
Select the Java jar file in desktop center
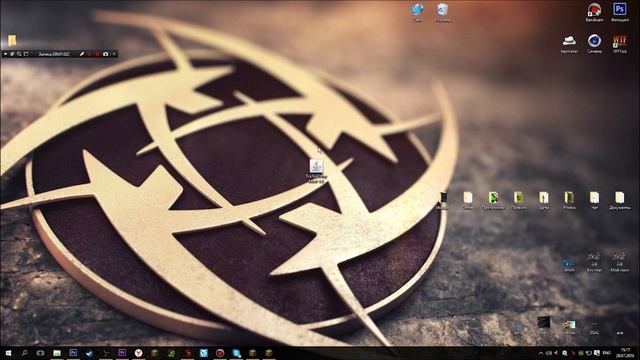click(x=316, y=171)
